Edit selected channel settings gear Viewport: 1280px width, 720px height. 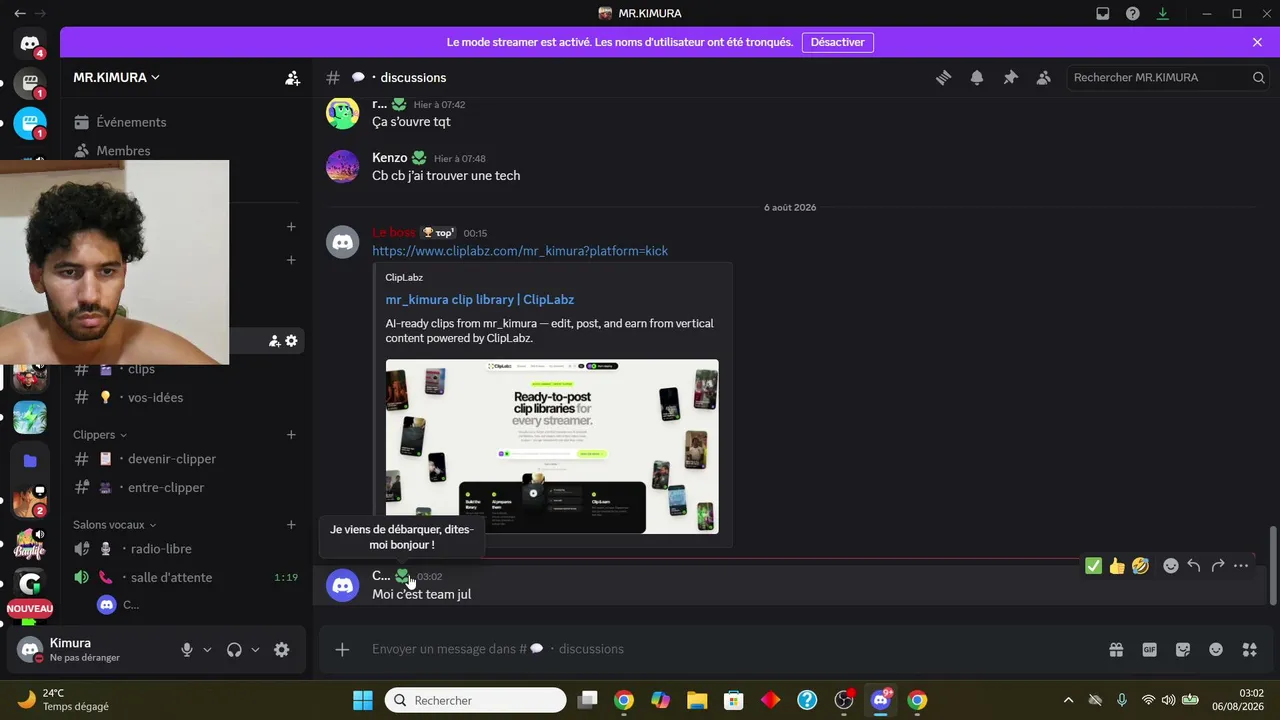click(291, 341)
